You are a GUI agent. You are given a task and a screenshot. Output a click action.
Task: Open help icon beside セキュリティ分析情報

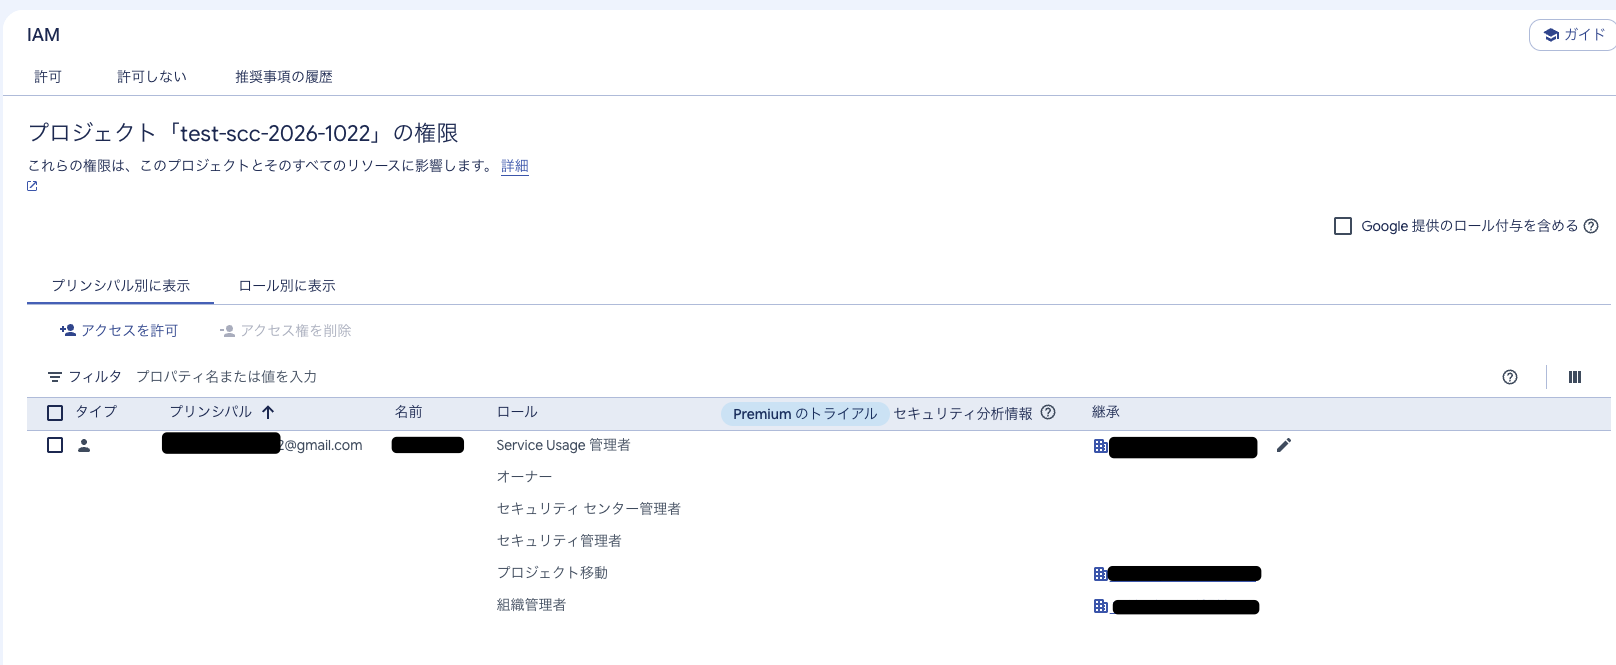[1048, 412]
